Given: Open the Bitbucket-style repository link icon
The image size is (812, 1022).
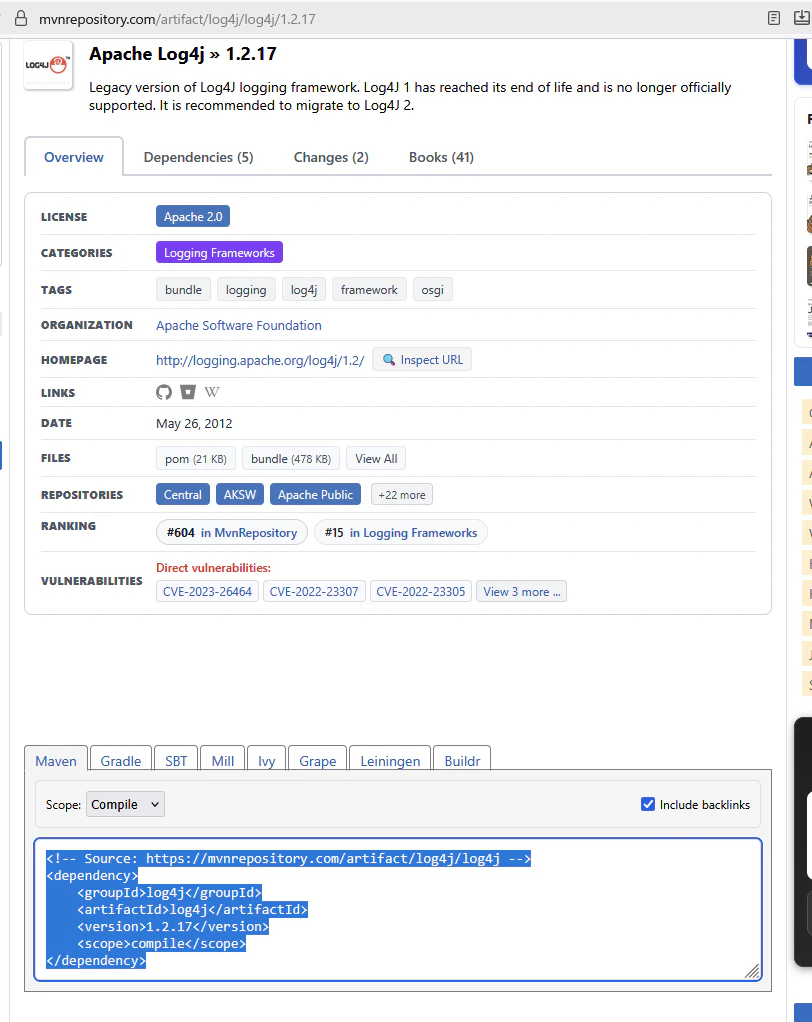Looking at the screenshot, I should (x=188, y=392).
